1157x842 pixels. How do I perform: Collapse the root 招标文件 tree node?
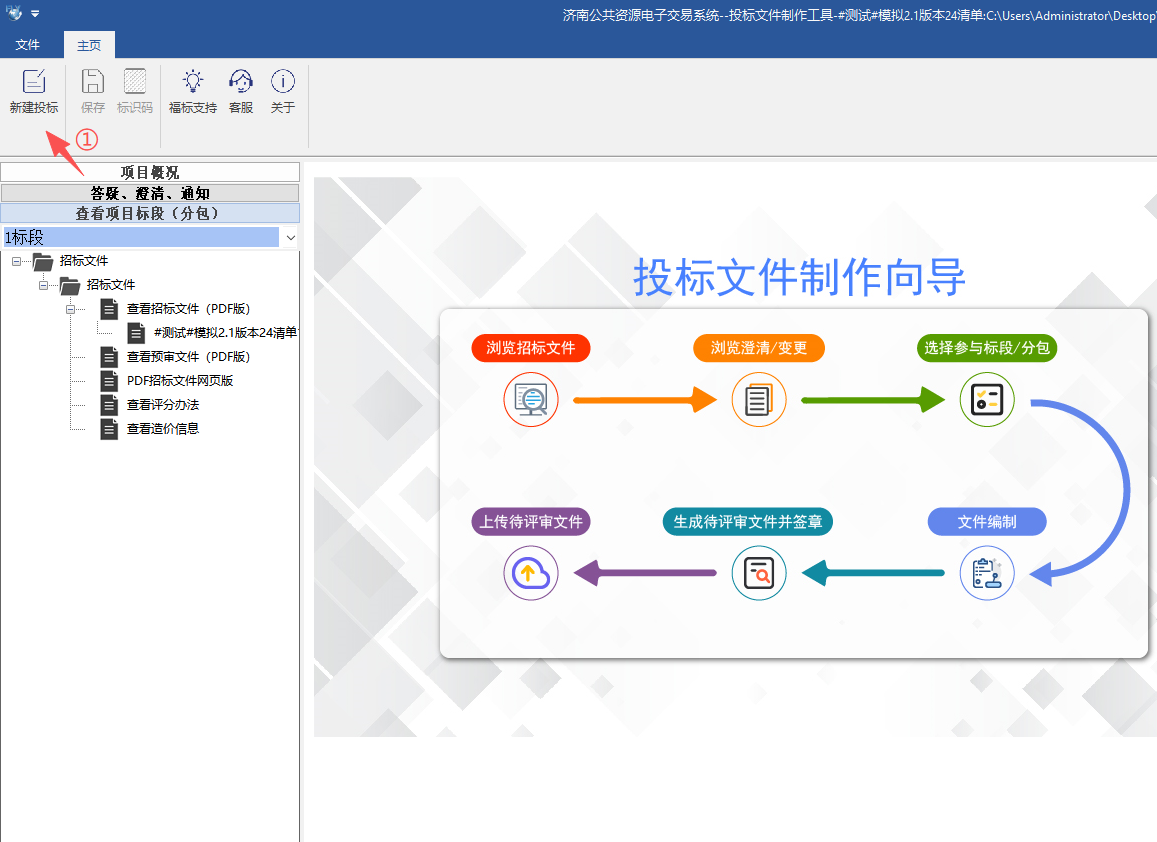pos(16,261)
